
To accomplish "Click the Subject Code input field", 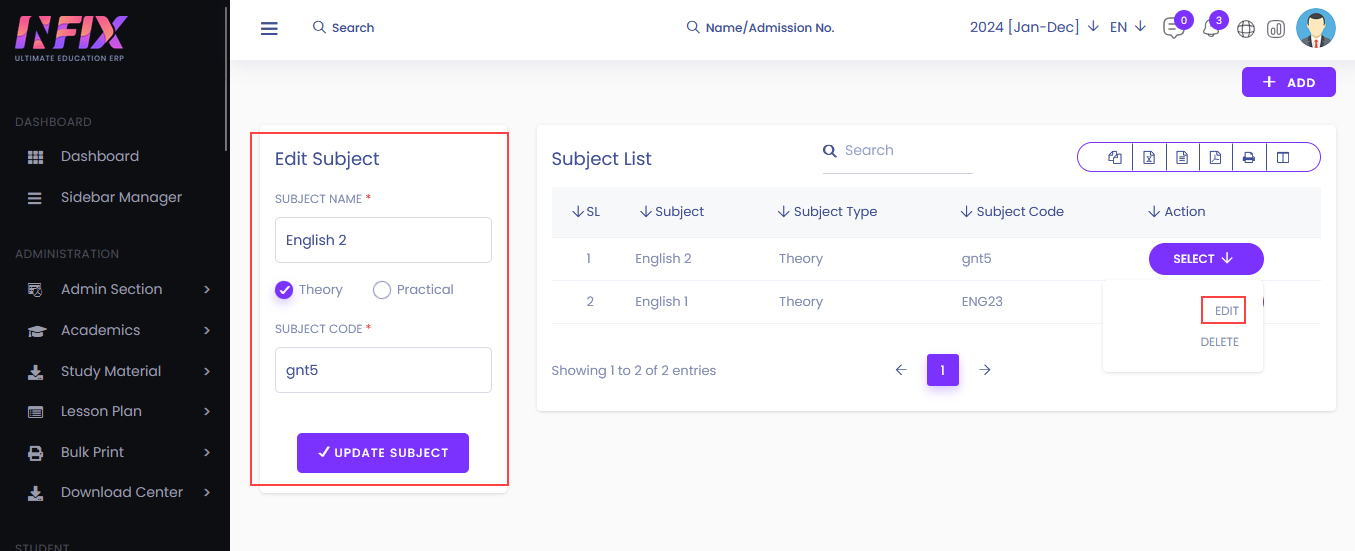I will (x=383, y=370).
